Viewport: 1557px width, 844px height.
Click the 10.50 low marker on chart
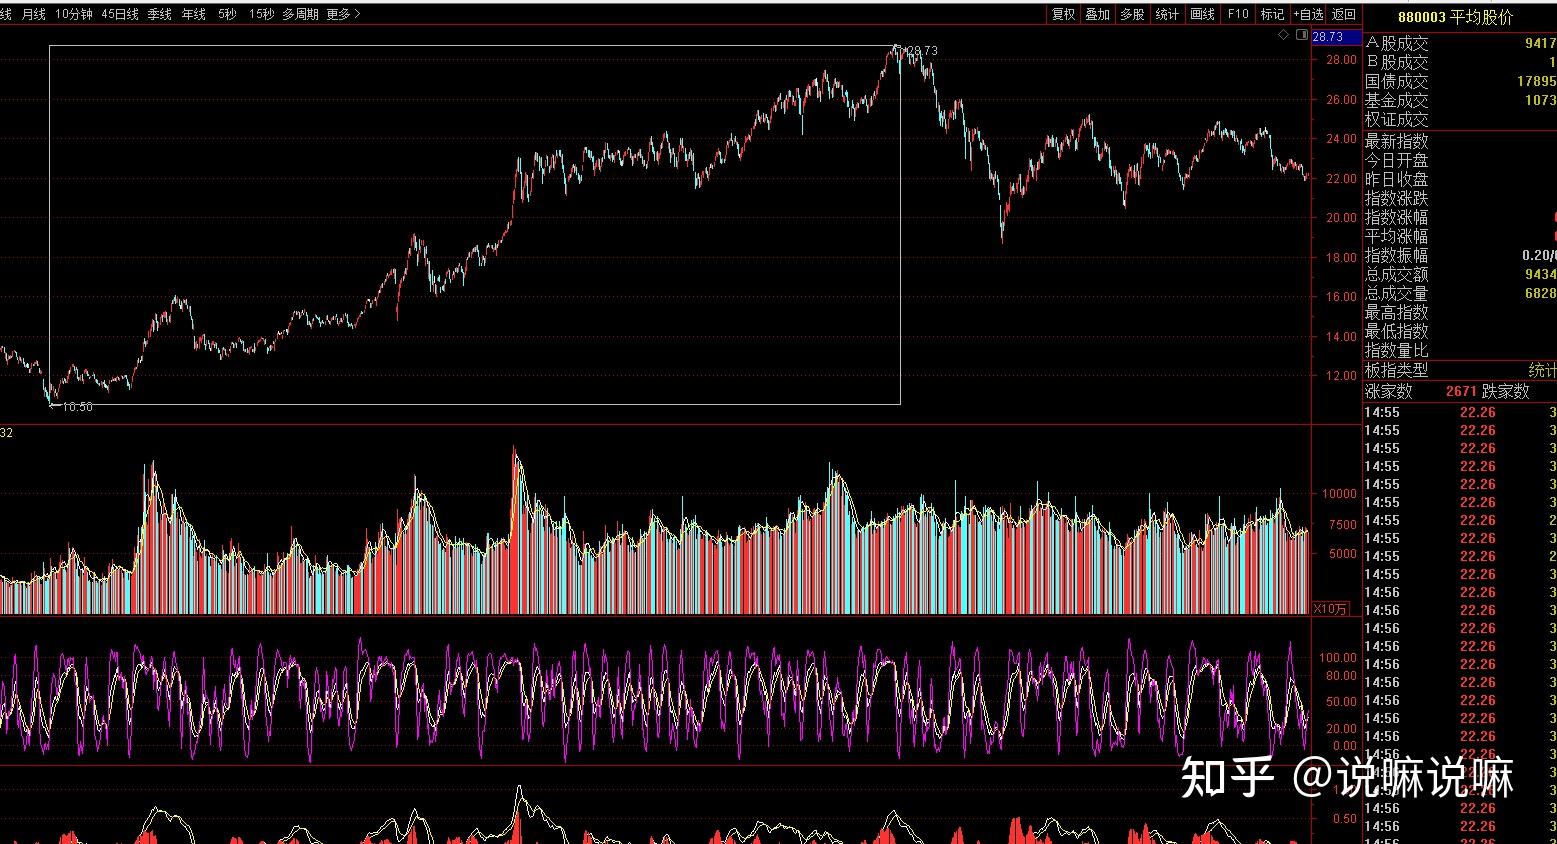(x=76, y=407)
